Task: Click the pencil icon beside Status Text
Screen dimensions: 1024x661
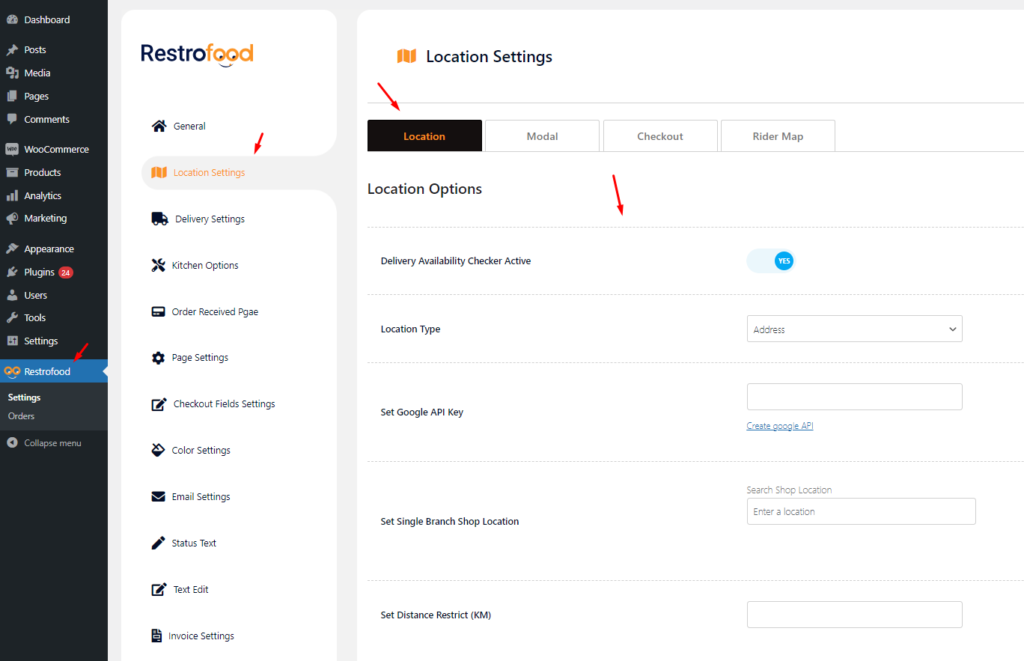Action: [158, 543]
